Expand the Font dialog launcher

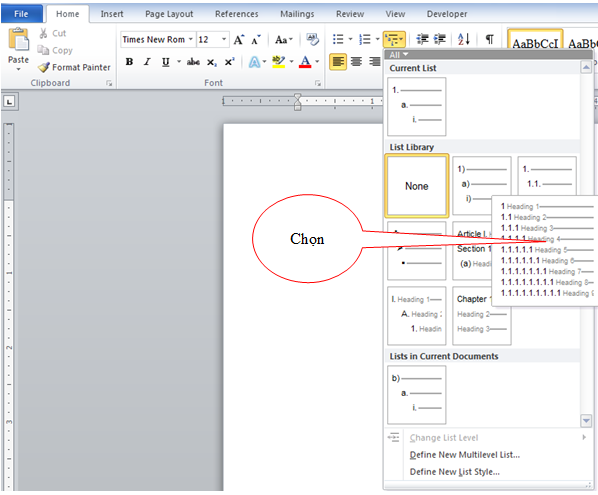tap(318, 83)
